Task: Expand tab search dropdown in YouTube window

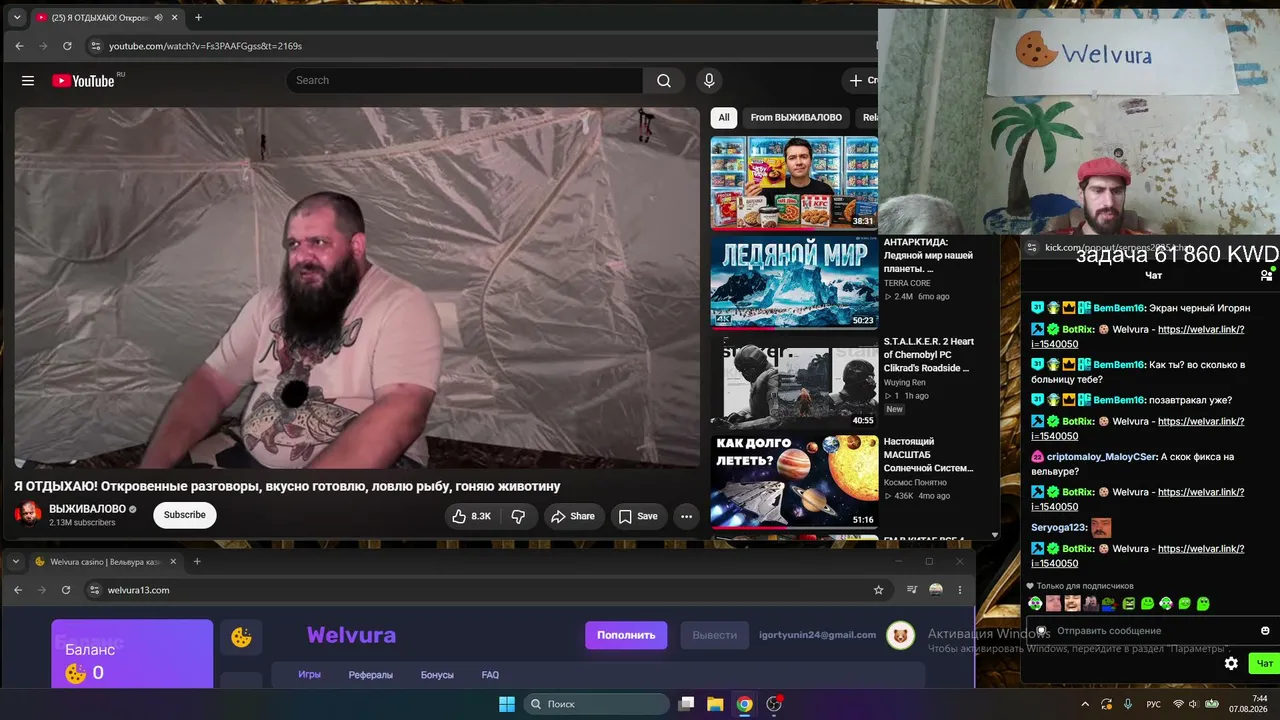Action: pyautogui.click(x=16, y=17)
